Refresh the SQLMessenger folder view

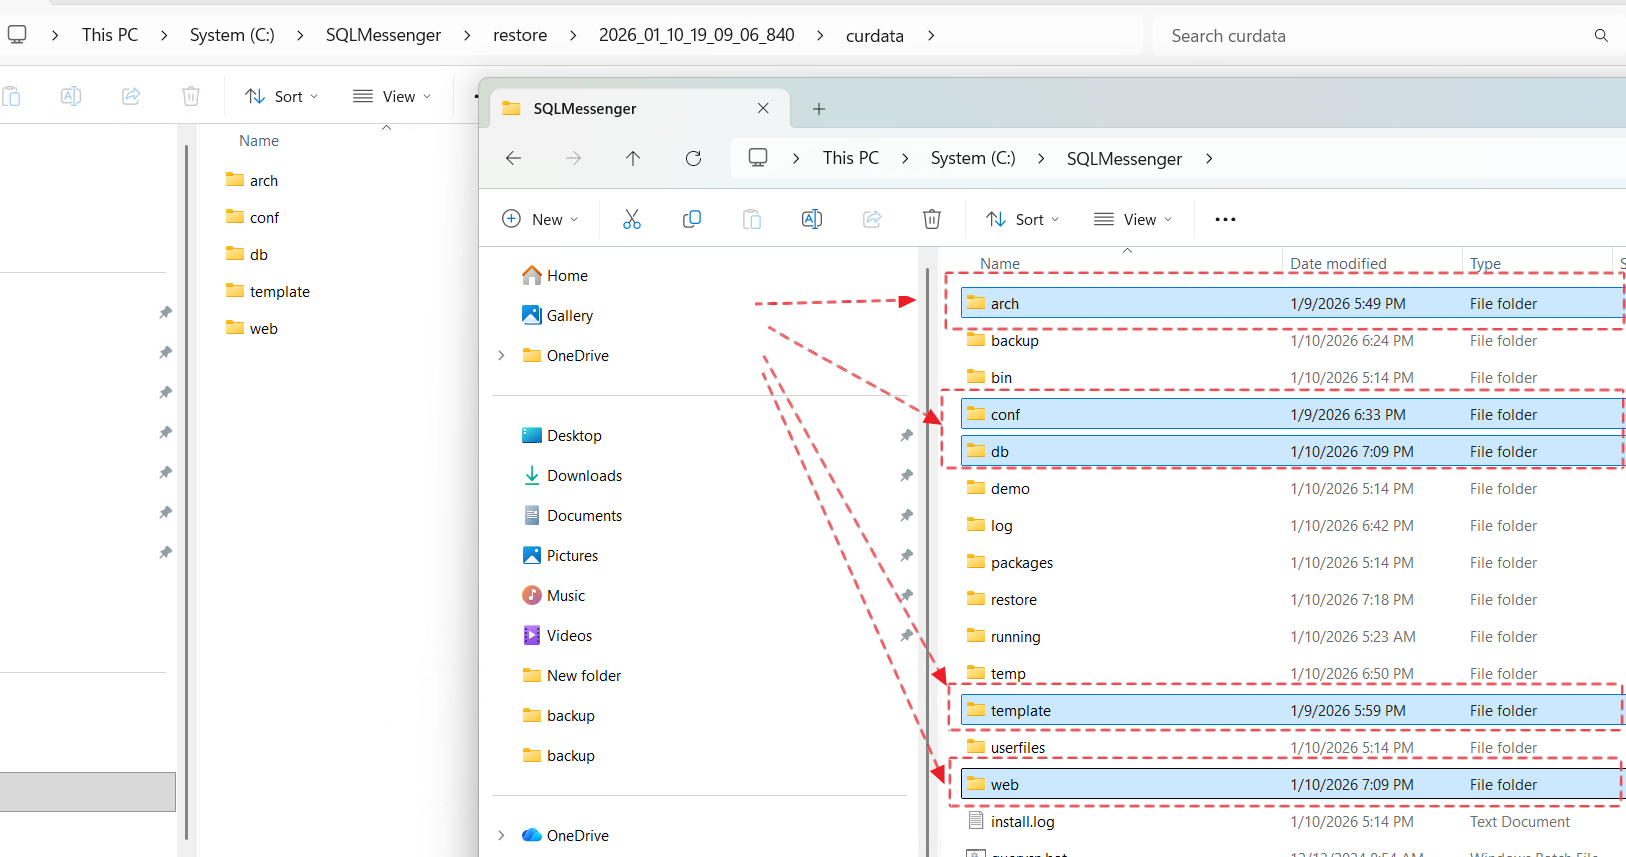click(x=693, y=158)
